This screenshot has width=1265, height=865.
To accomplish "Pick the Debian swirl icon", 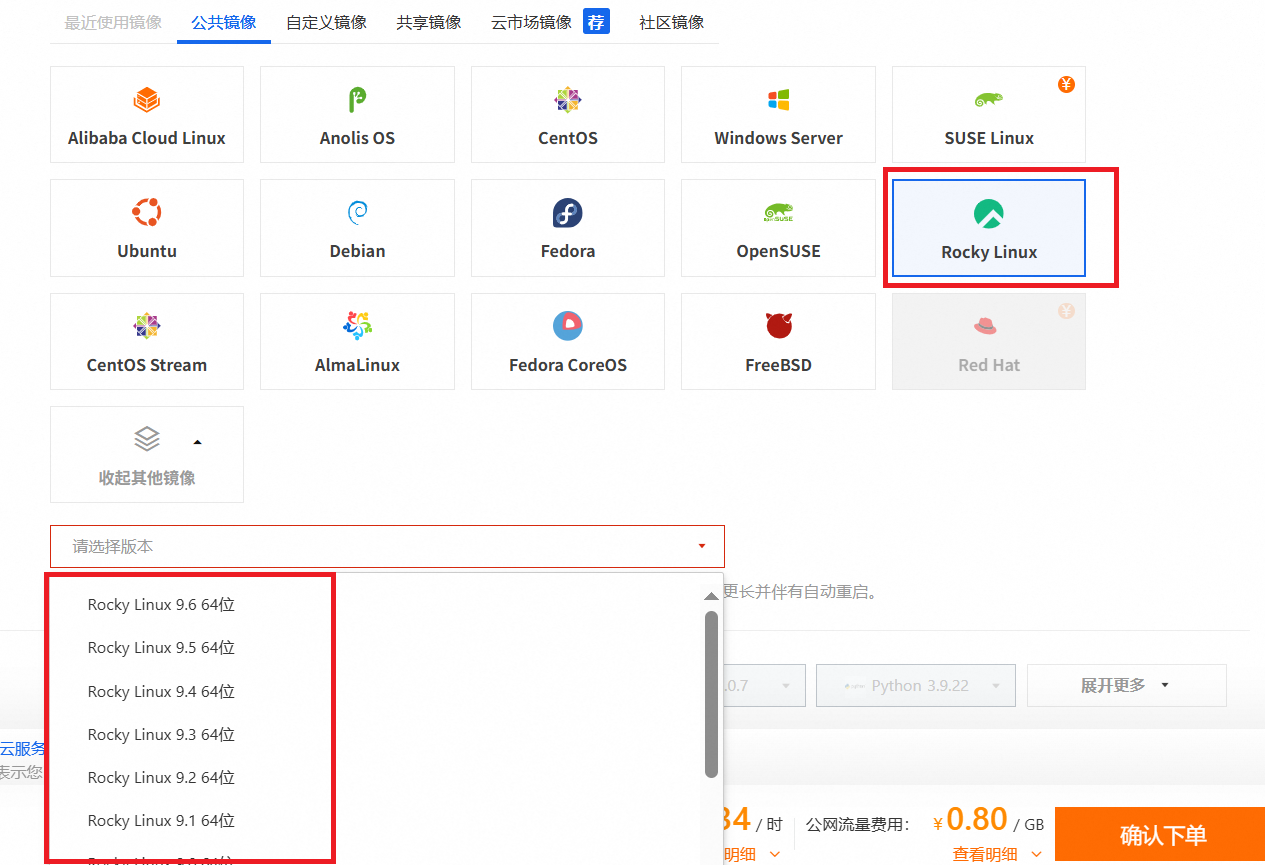I will click(357, 212).
